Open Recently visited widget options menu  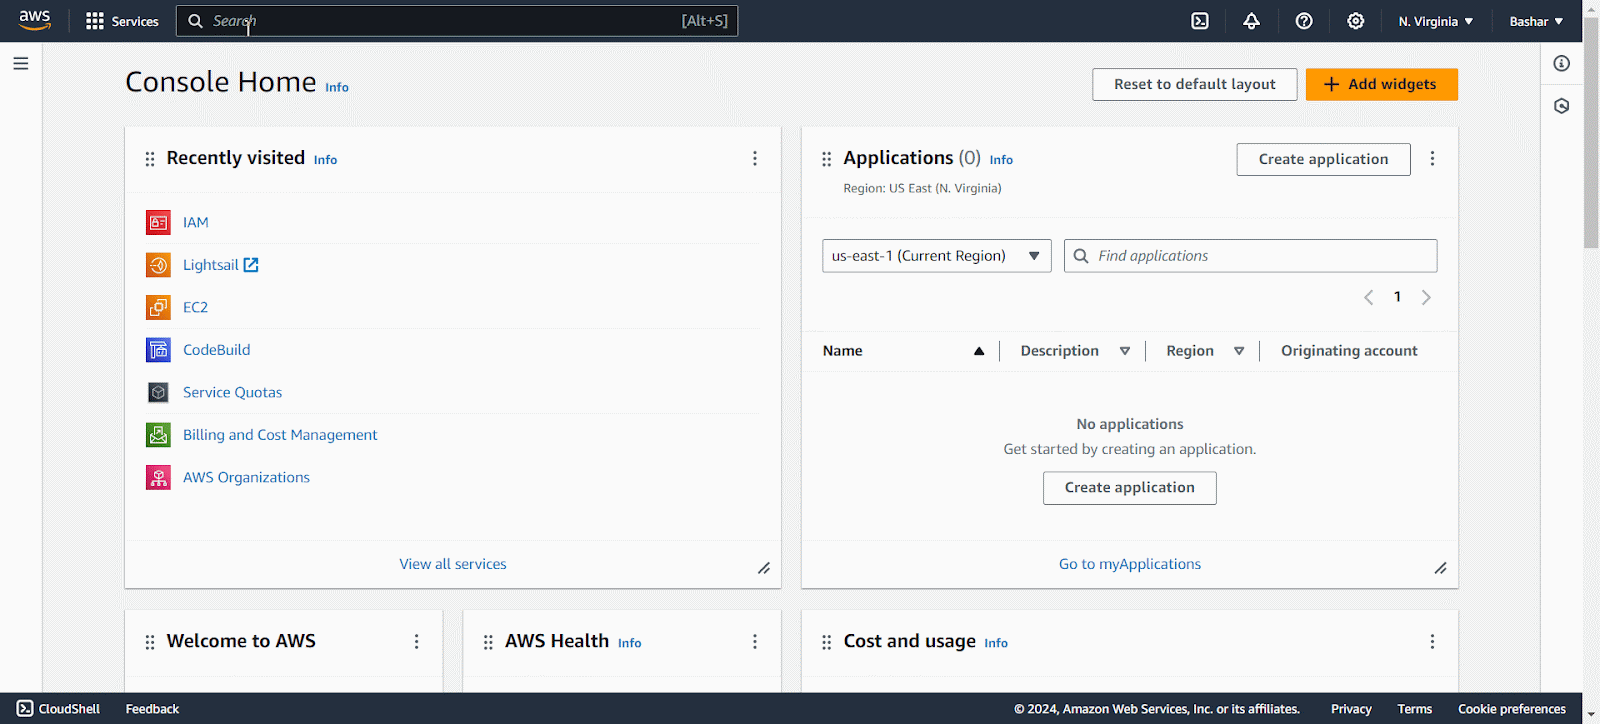point(755,159)
